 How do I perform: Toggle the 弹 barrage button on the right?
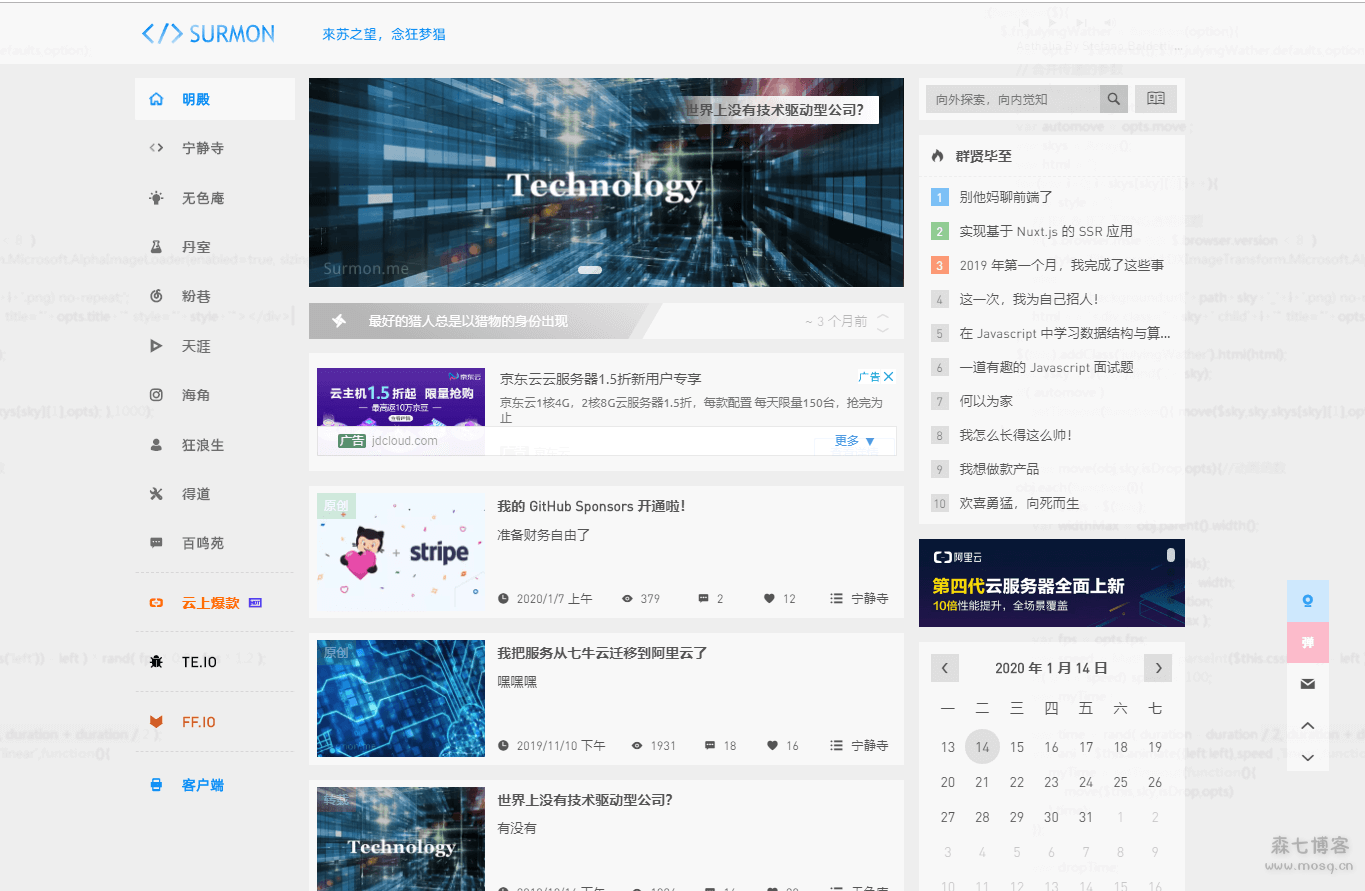point(1307,642)
